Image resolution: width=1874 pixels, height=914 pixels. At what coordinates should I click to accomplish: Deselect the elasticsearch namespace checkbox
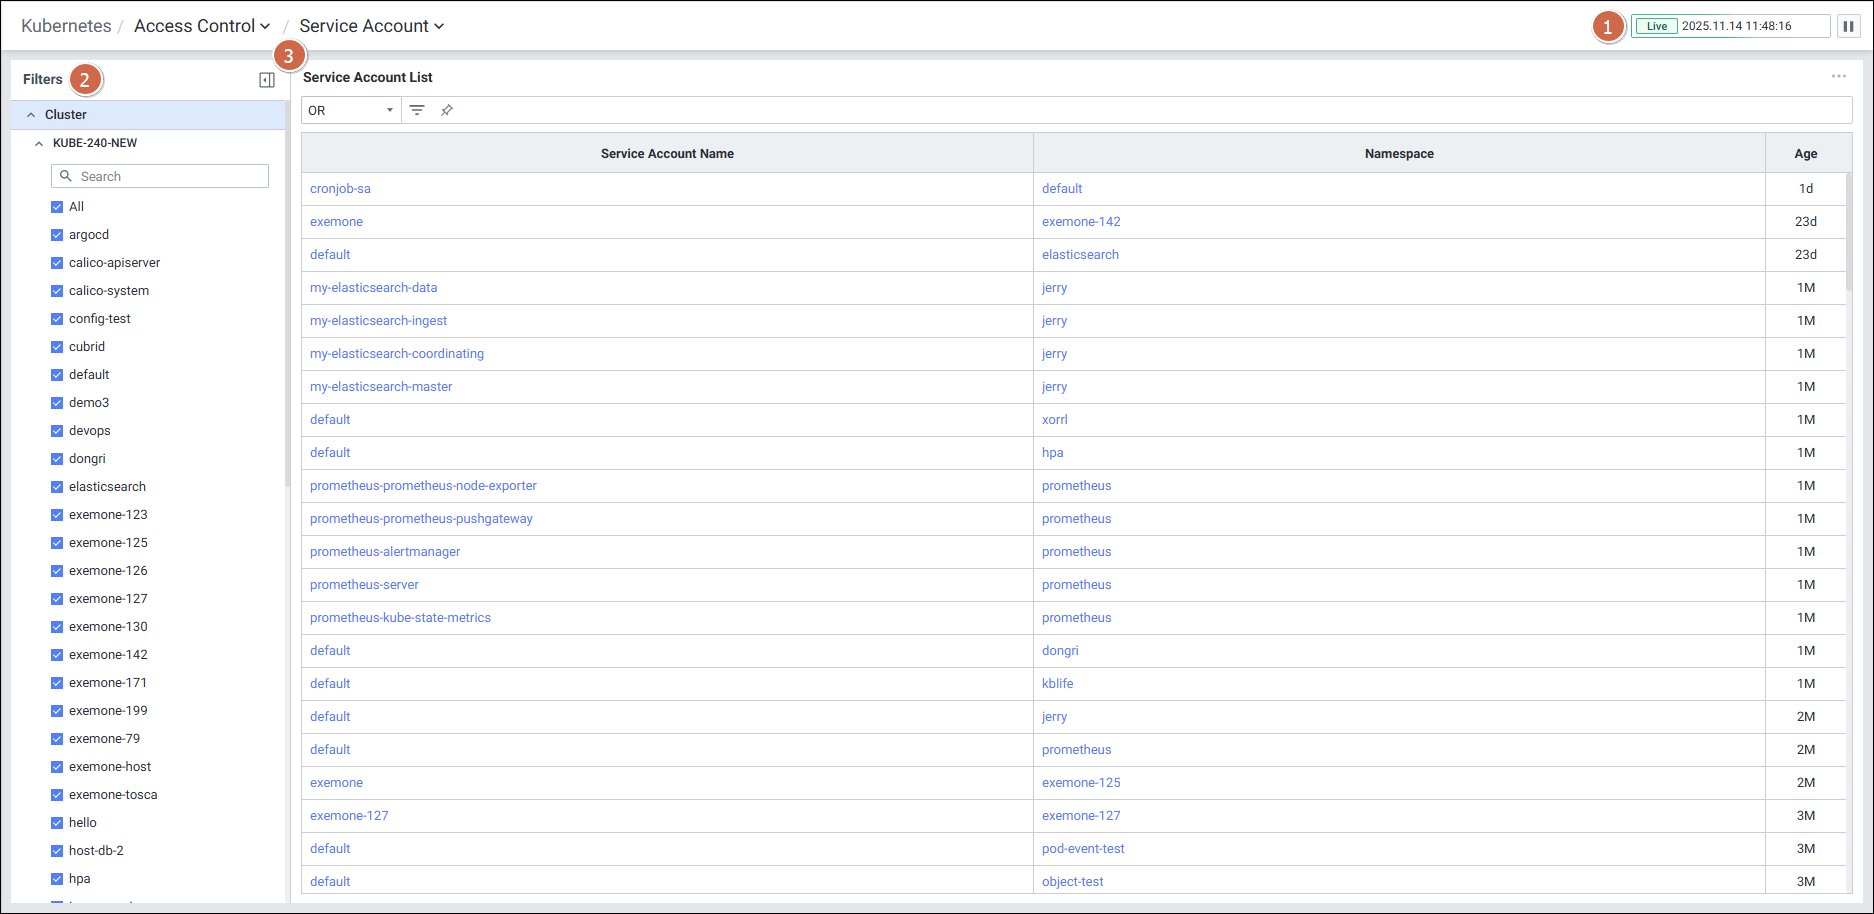click(57, 487)
